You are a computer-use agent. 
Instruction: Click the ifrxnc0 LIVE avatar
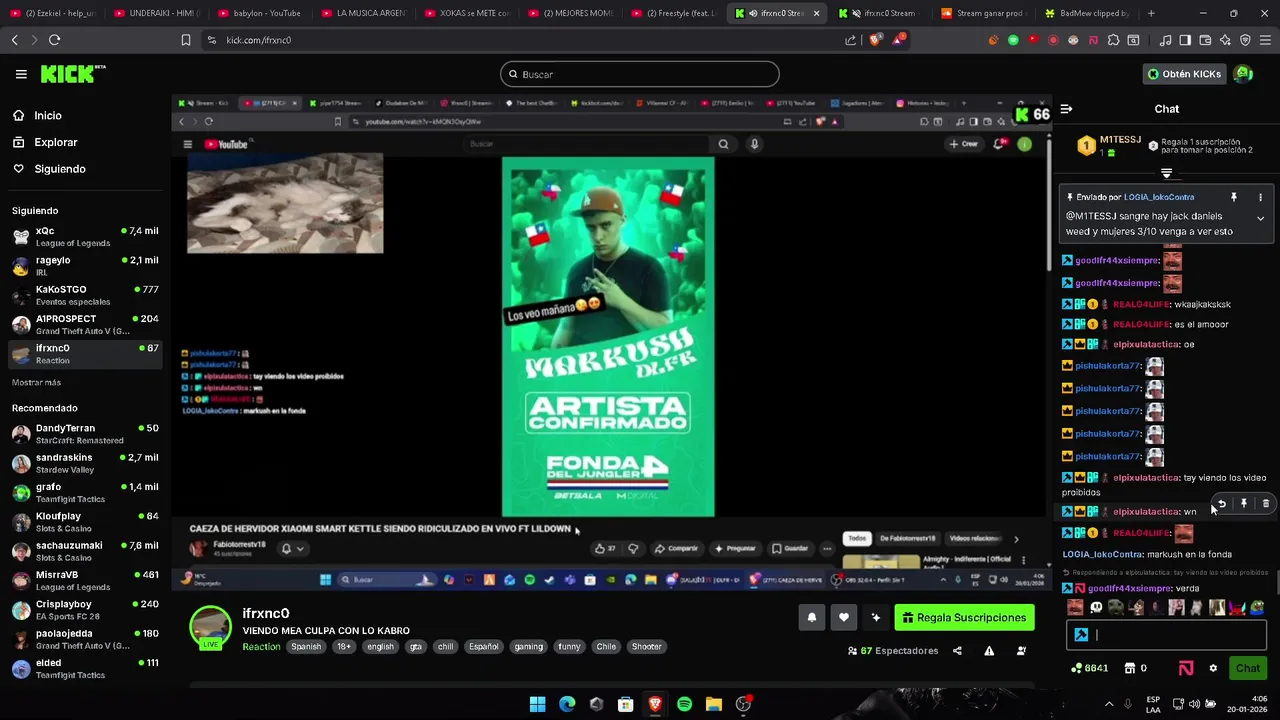210,627
